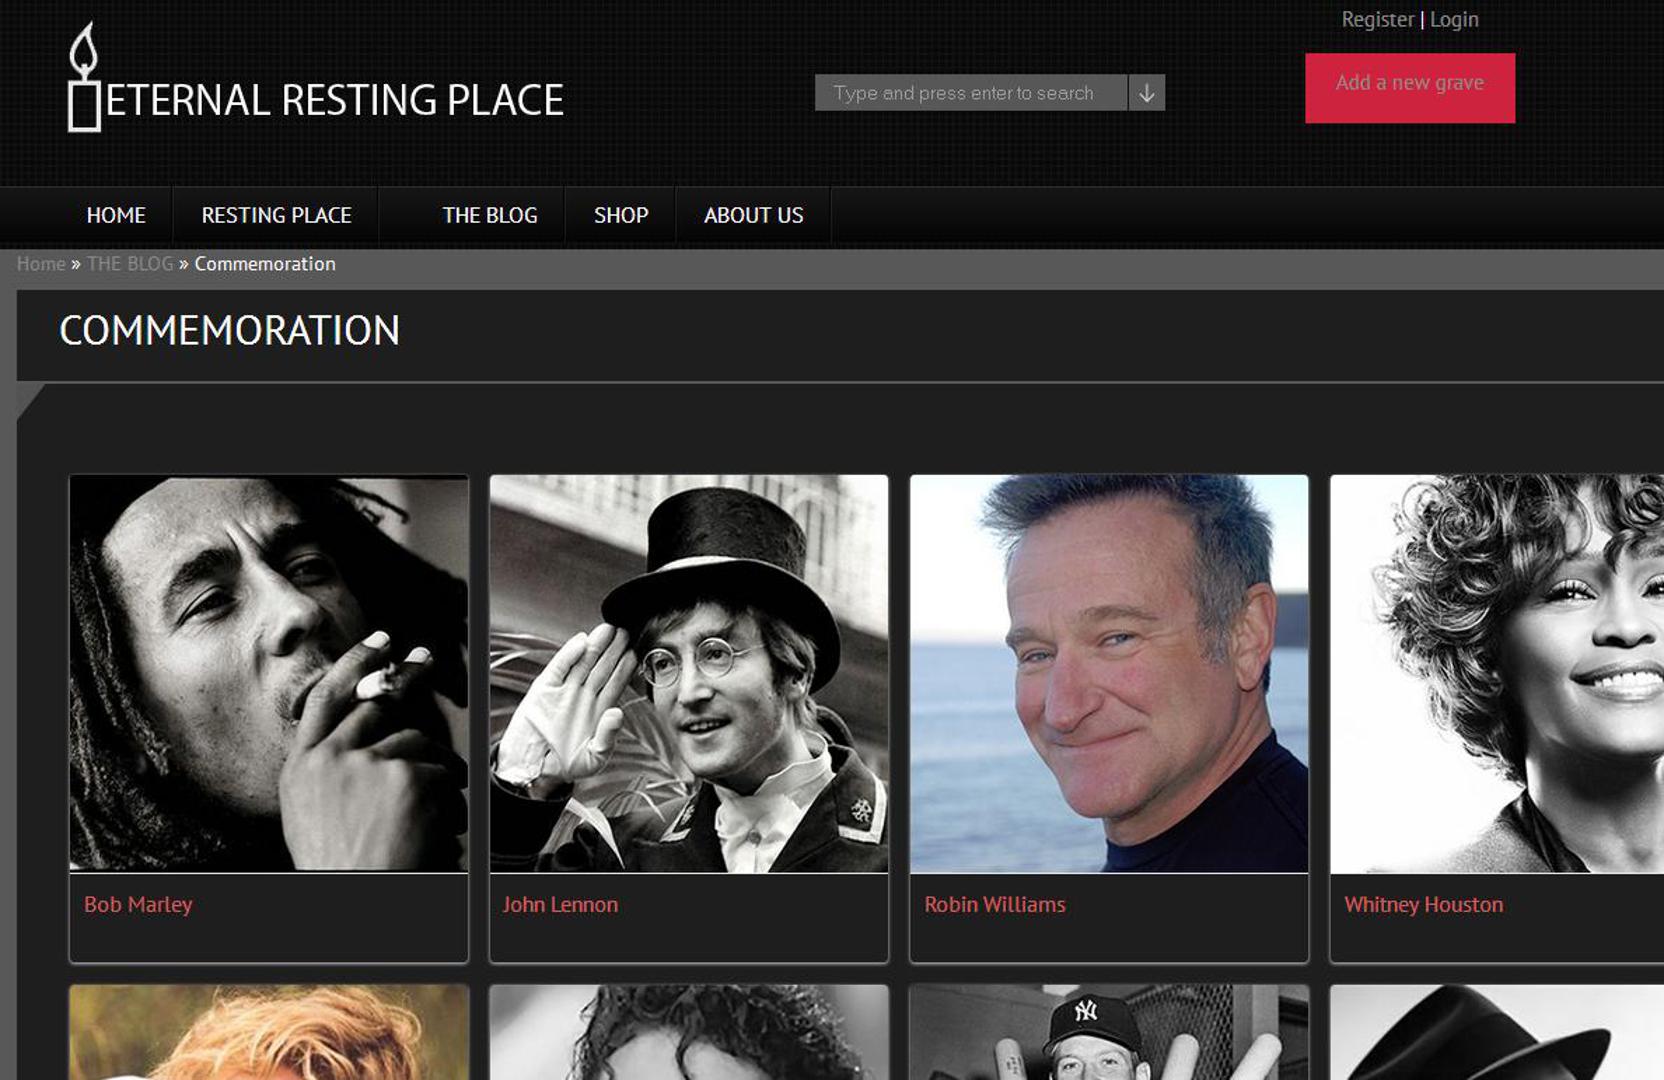Click Home in the breadcrumb trail
The width and height of the screenshot is (1664, 1080).
click(x=41, y=264)
